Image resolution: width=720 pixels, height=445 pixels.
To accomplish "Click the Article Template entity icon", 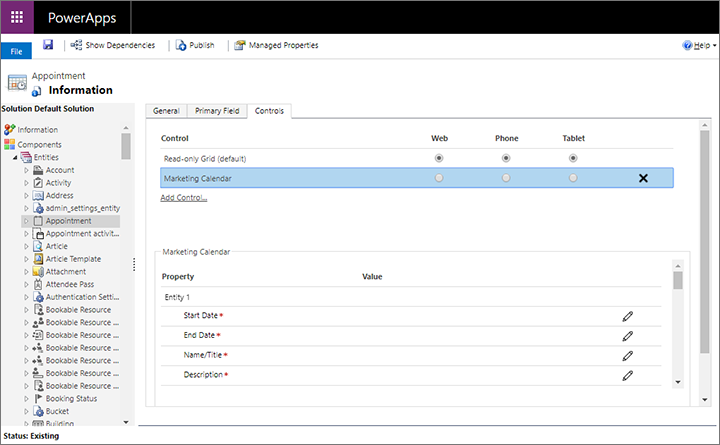I will tap(39, 259).
